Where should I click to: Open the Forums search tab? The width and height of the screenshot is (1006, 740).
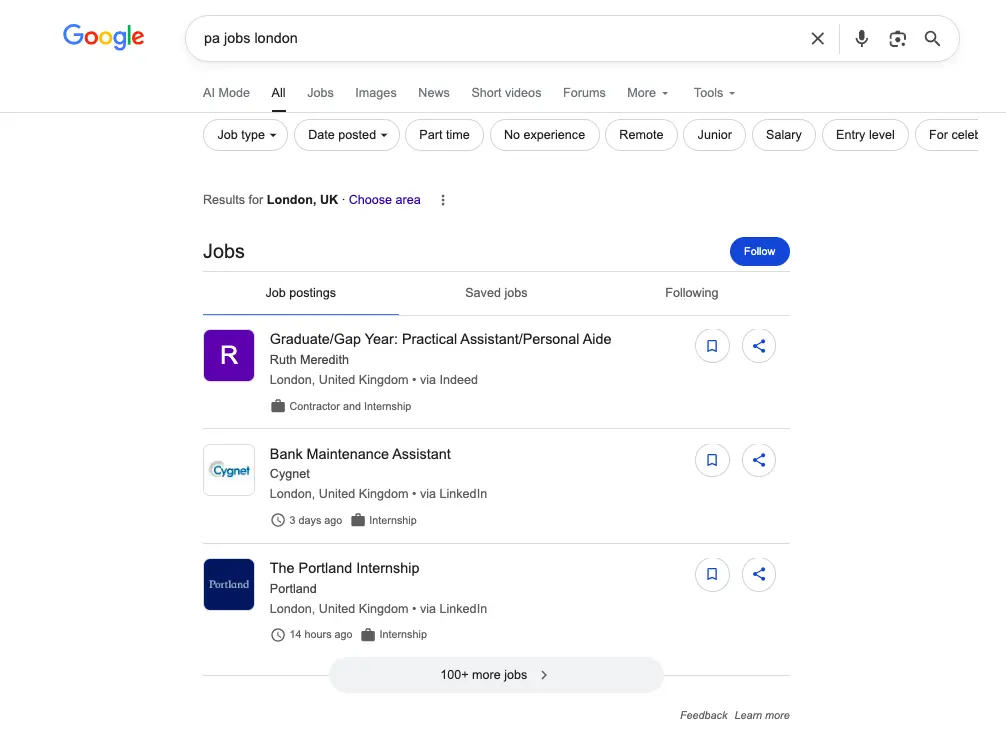coord(584,93)
